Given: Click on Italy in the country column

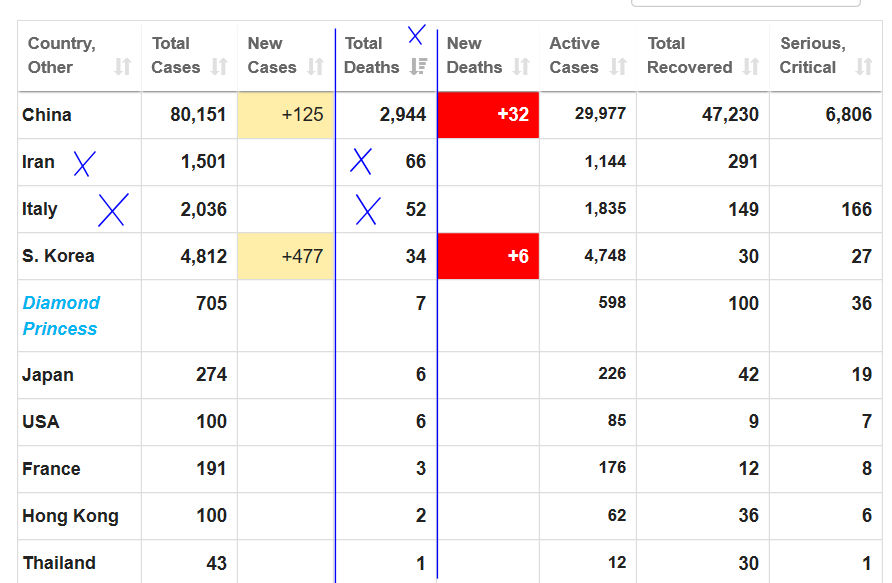Looking at the screenshot, I should [40, 209].
